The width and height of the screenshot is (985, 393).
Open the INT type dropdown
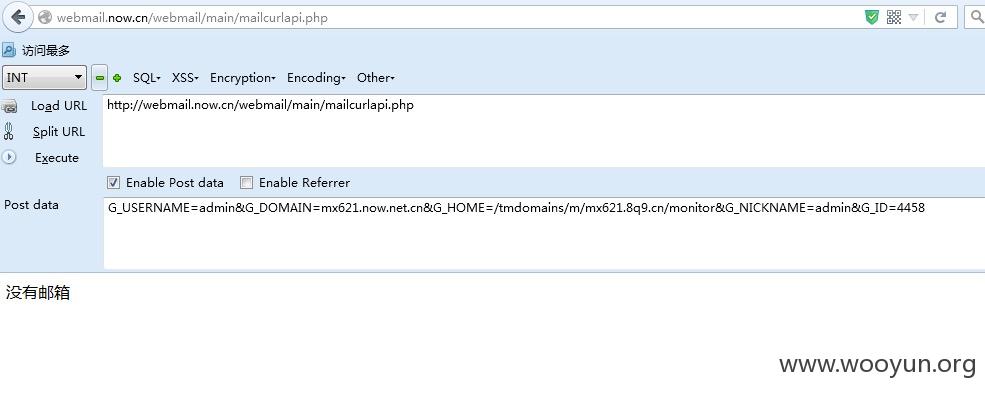[x=44, y=78]
